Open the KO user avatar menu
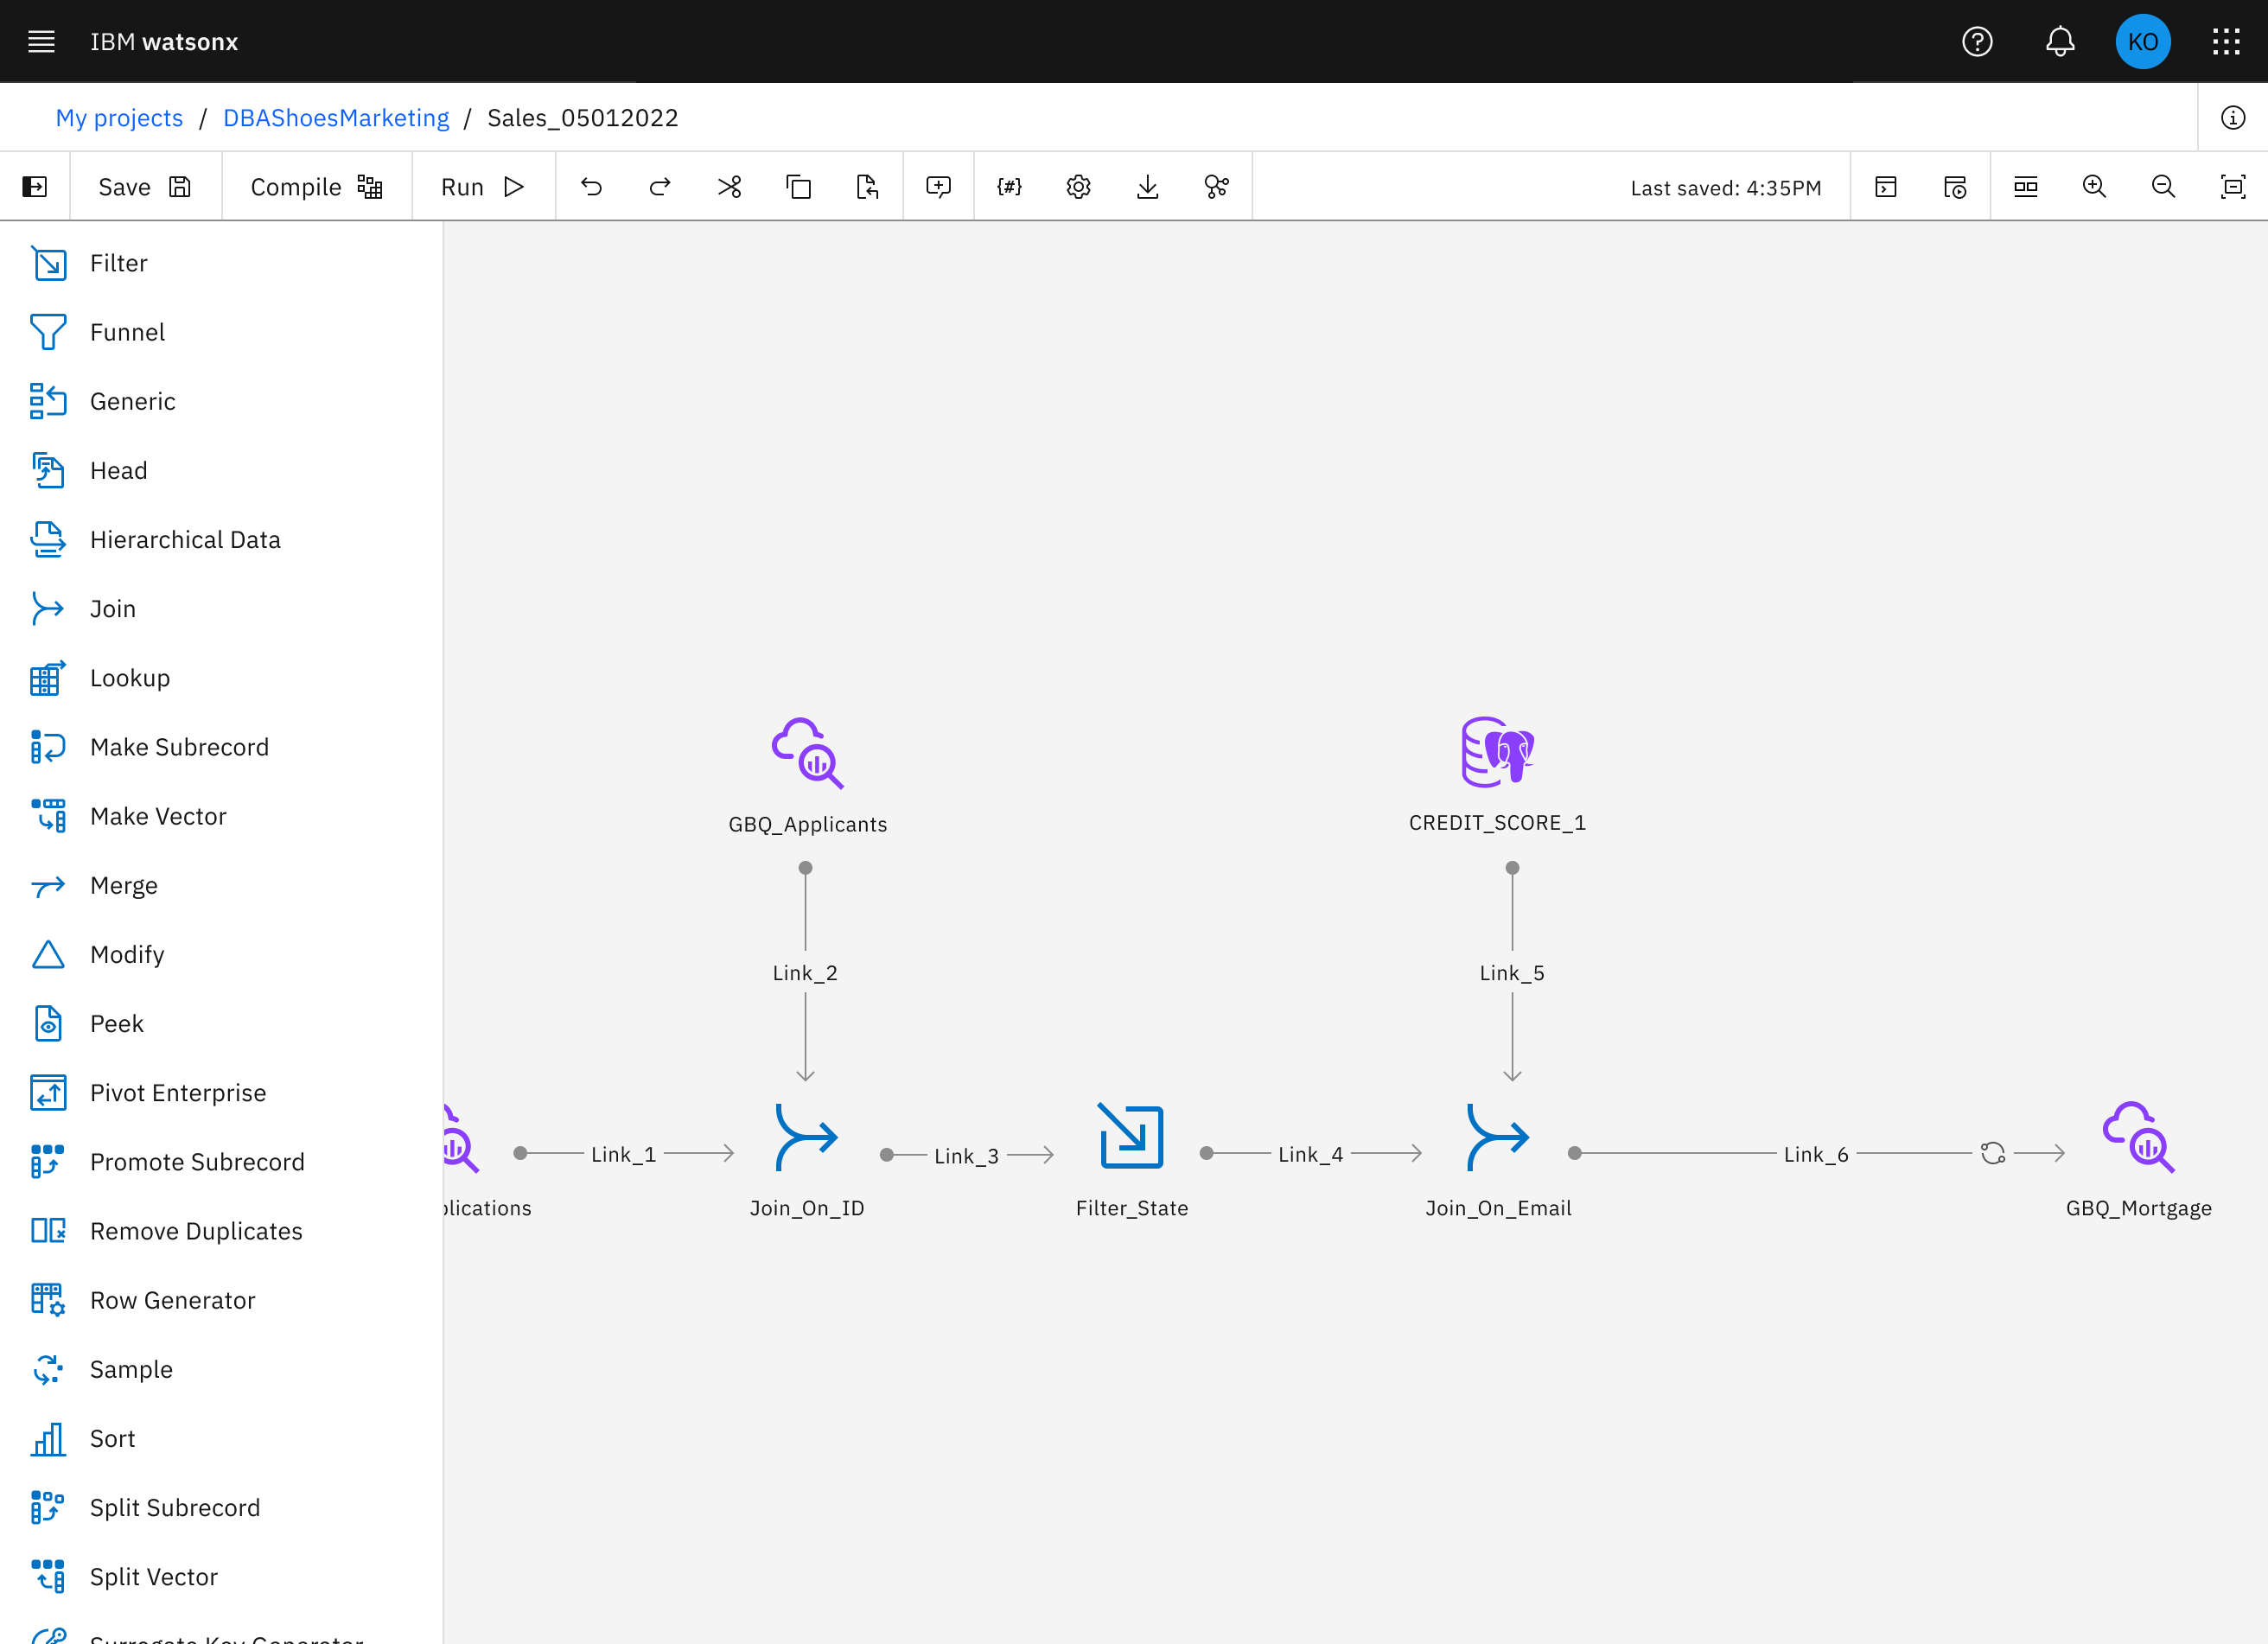This screenshot has width=2268, height=1644. click(2142, 41)
